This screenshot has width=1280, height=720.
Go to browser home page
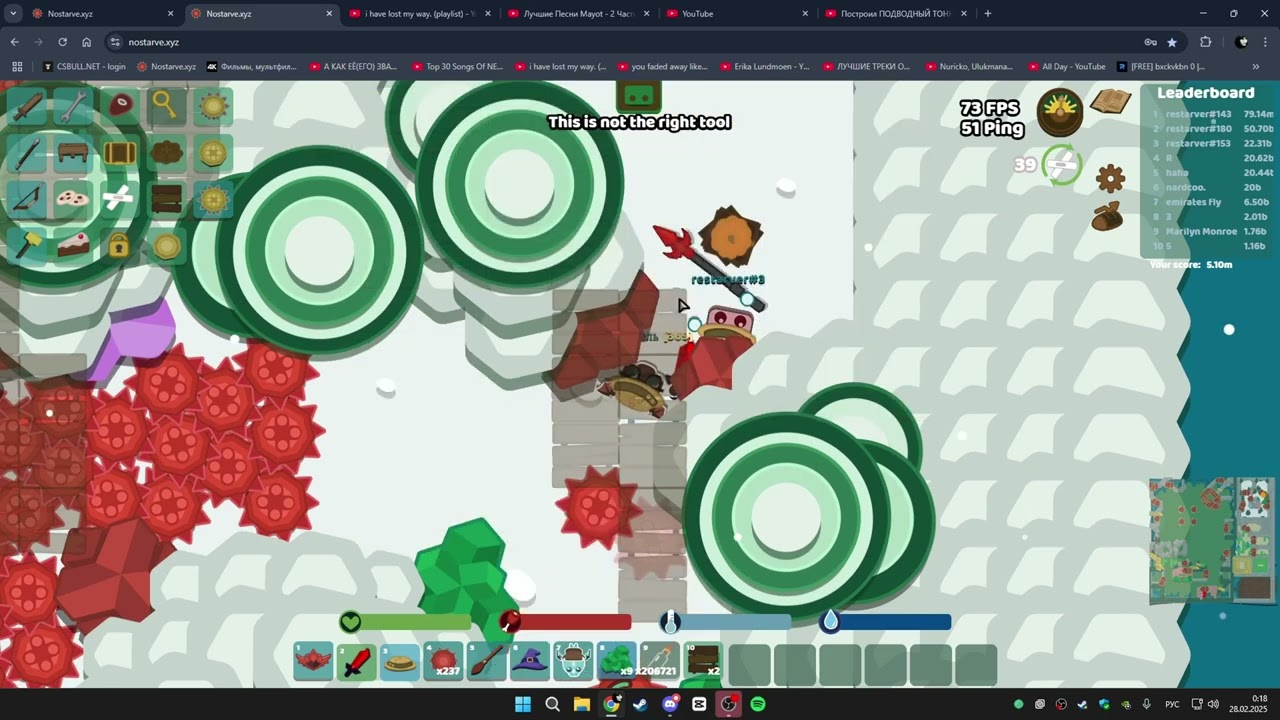pos(87,42)
